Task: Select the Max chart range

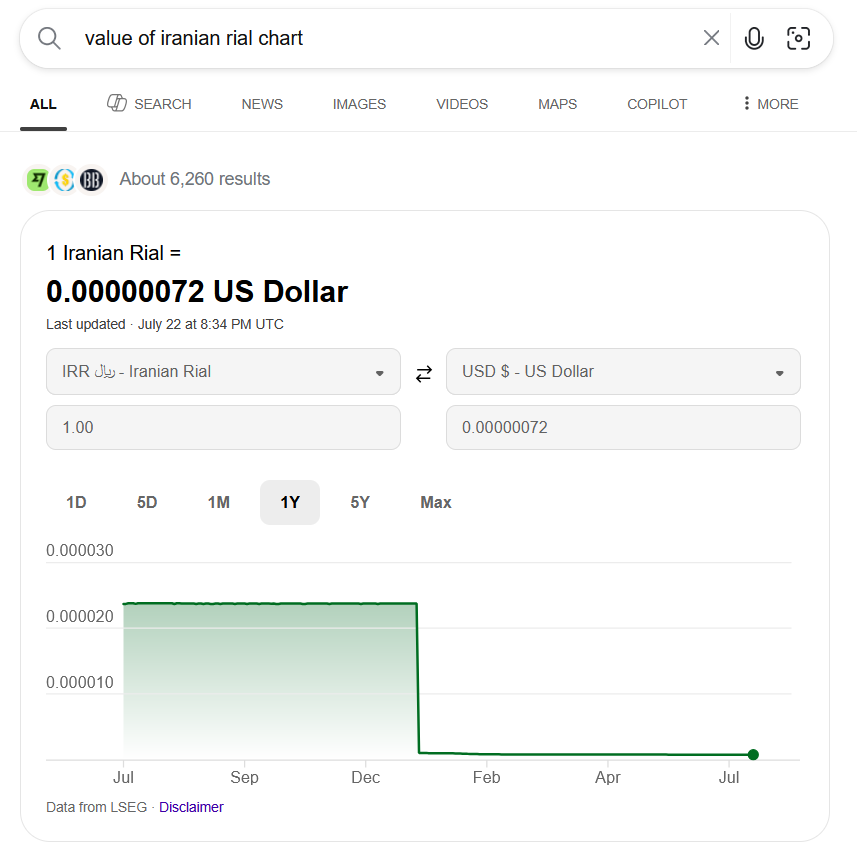Action: 436,502
